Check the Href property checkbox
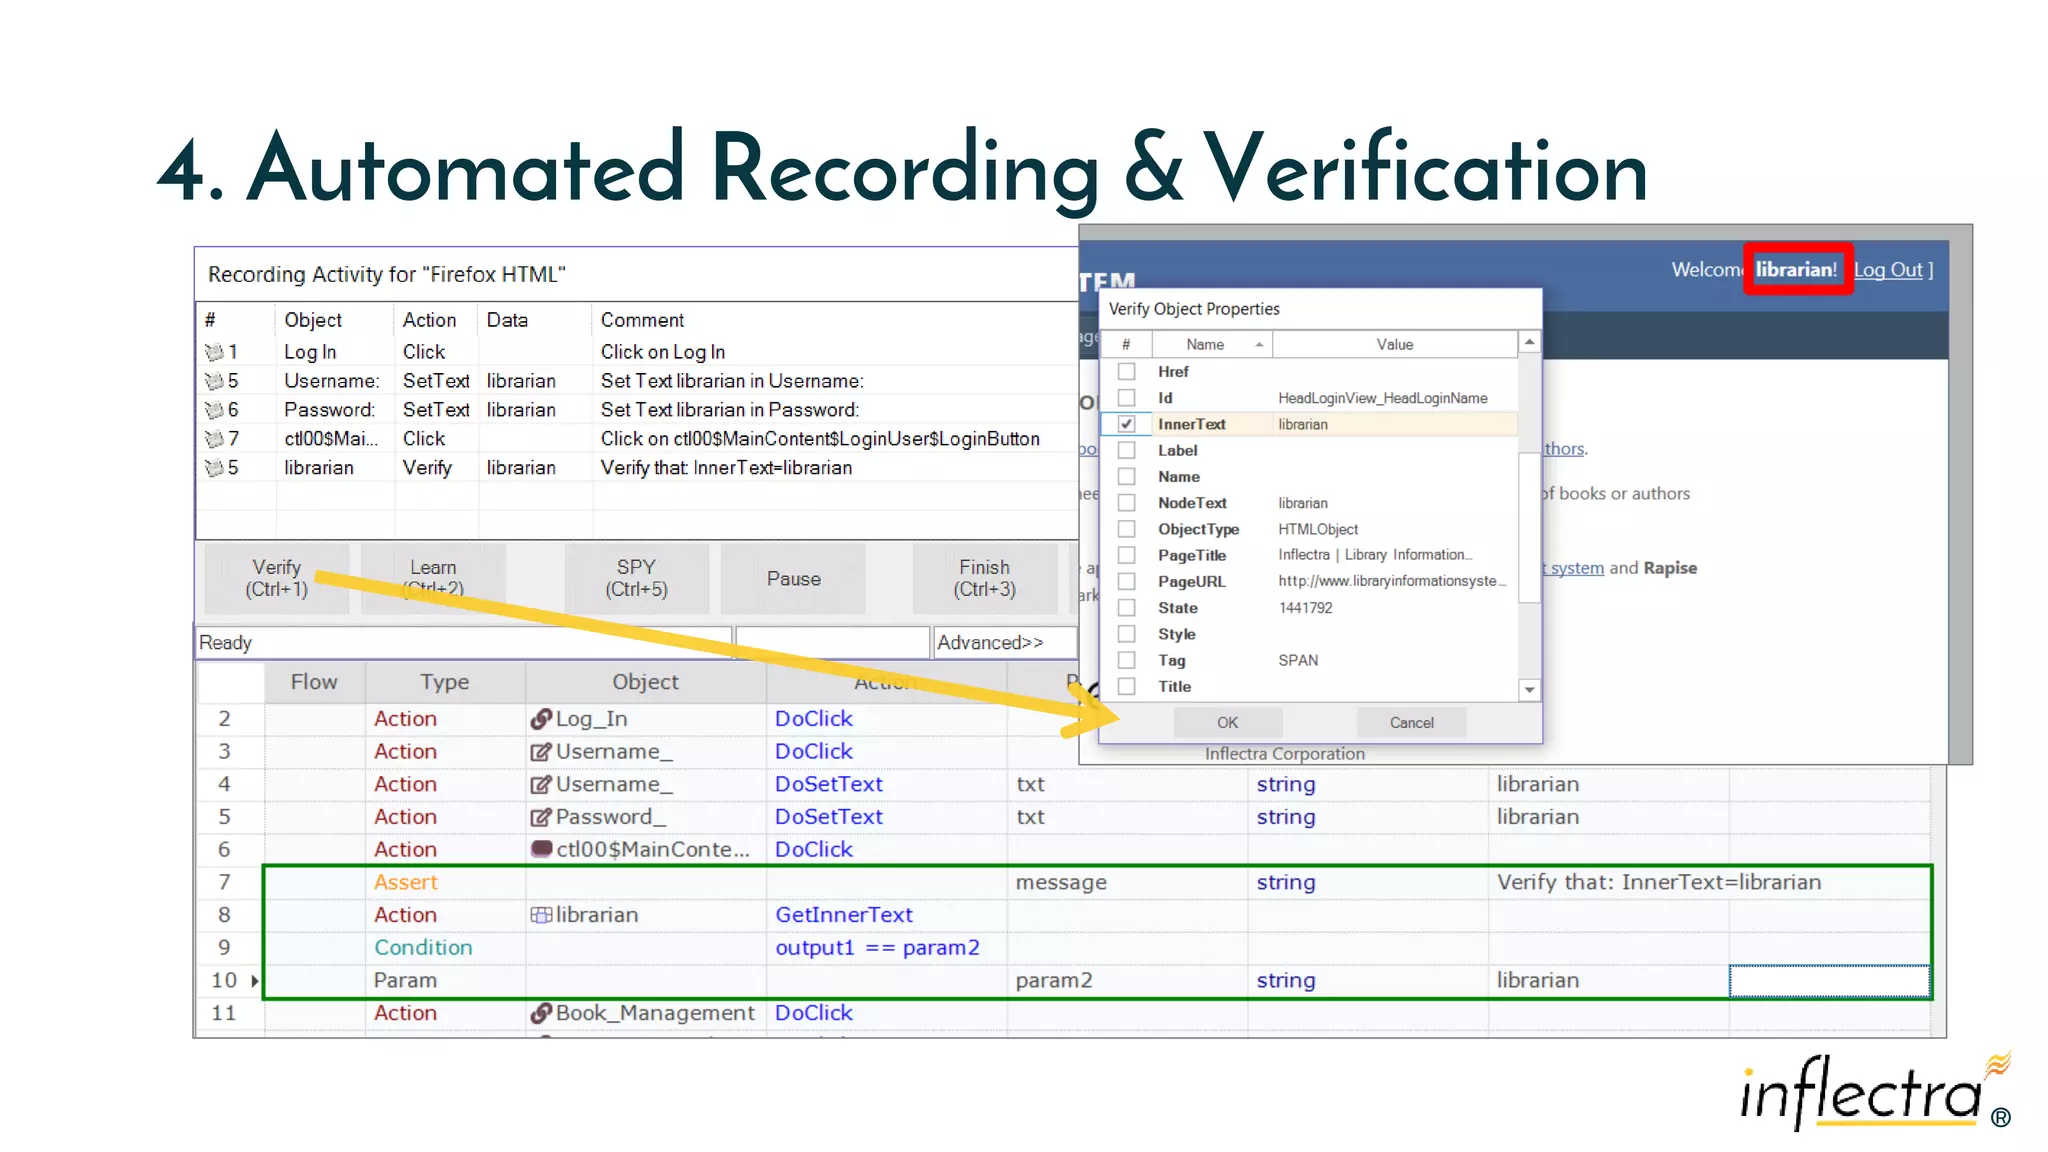This screenshot has height=1152, width=2048. [1127, 372]
